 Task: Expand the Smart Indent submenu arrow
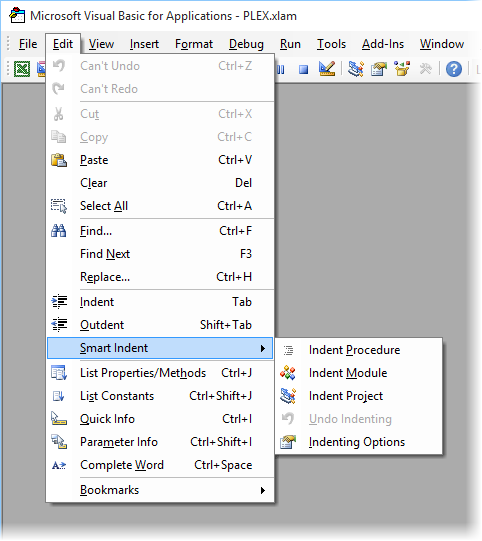click(x=263, y=348)
